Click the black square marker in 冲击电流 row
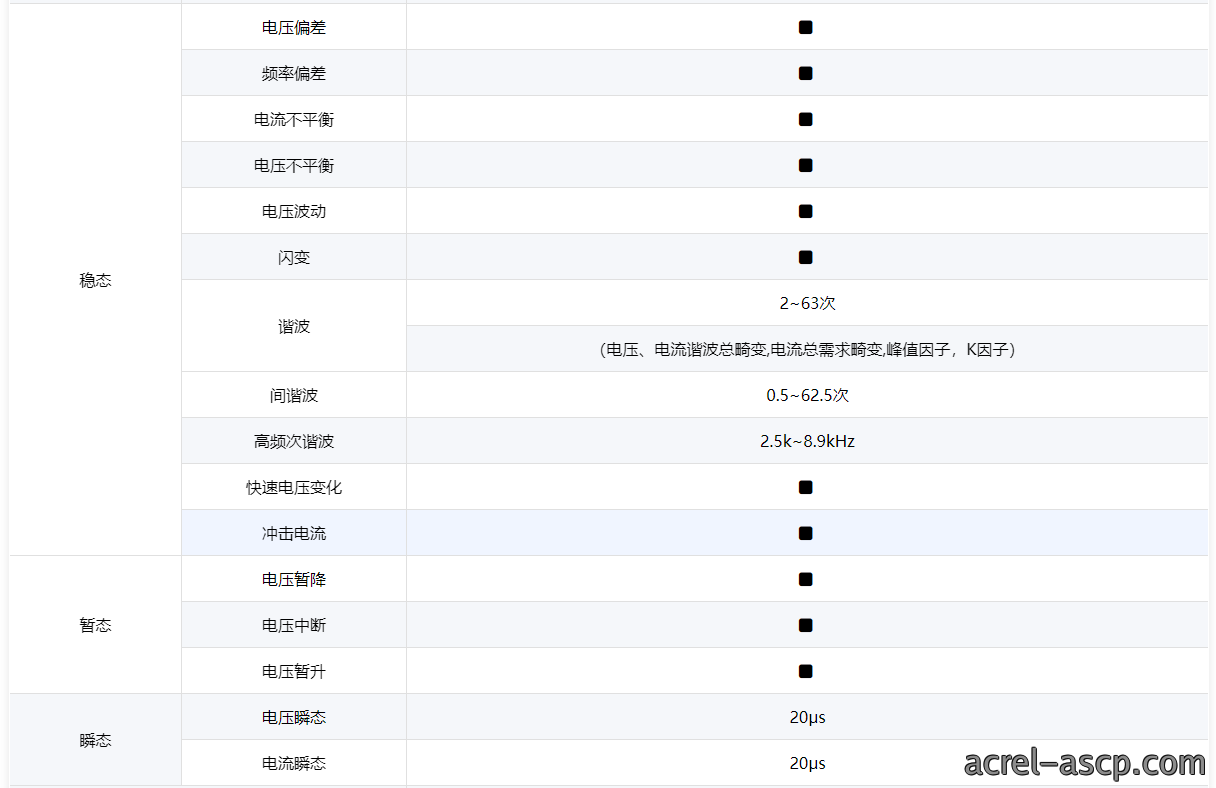 click(x=805, y=533)
